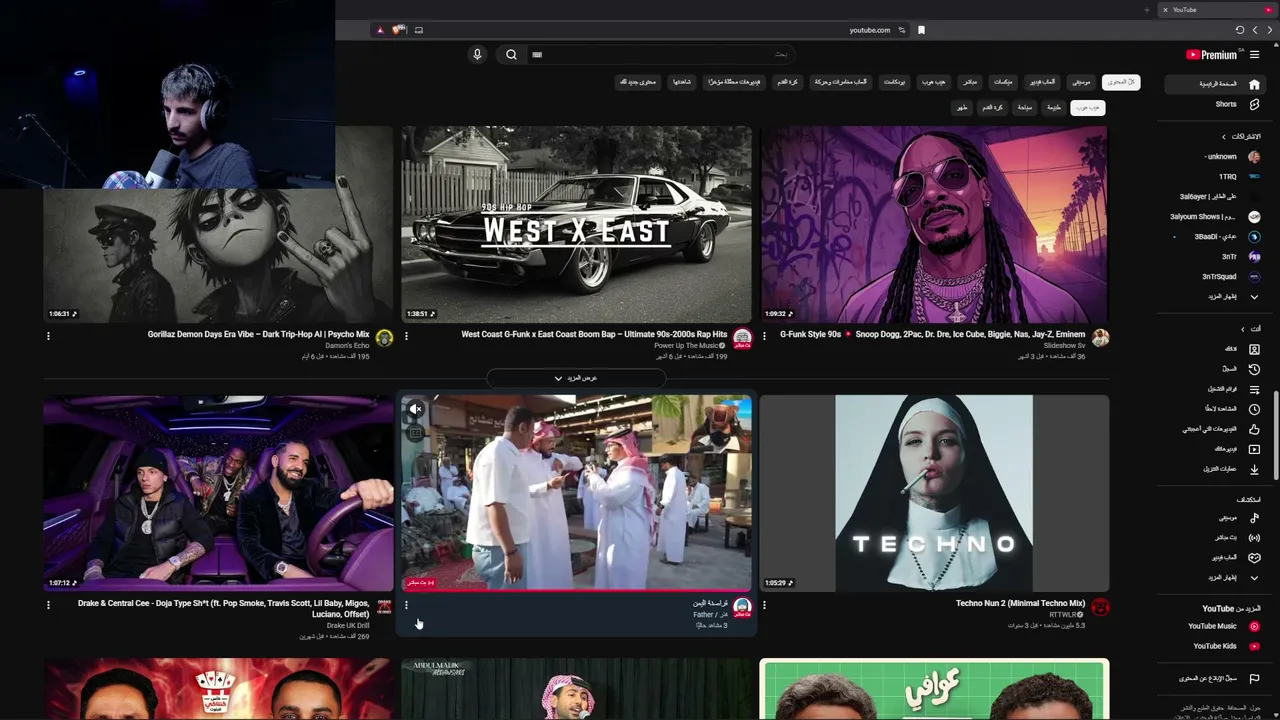This screenshot has width=1280, height=720.
Task: Open the 3alyoum Shows subscription channel
Action: tap(1214, 217)
